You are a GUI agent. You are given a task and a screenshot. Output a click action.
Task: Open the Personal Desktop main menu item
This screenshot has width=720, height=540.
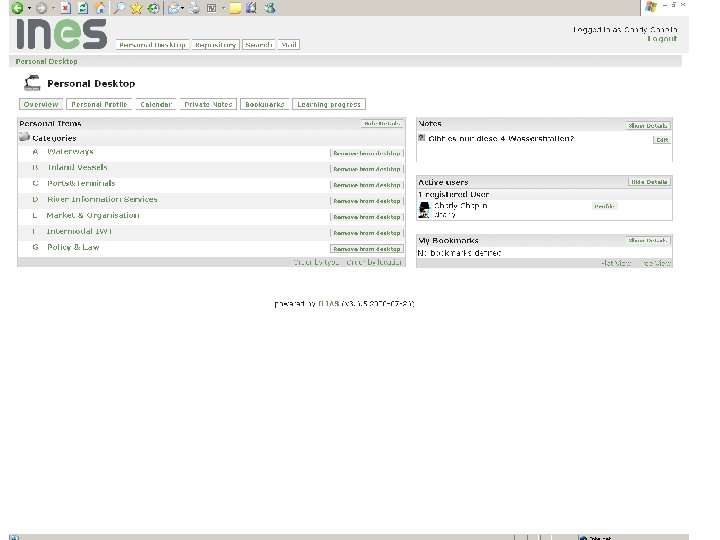point(152,45)
